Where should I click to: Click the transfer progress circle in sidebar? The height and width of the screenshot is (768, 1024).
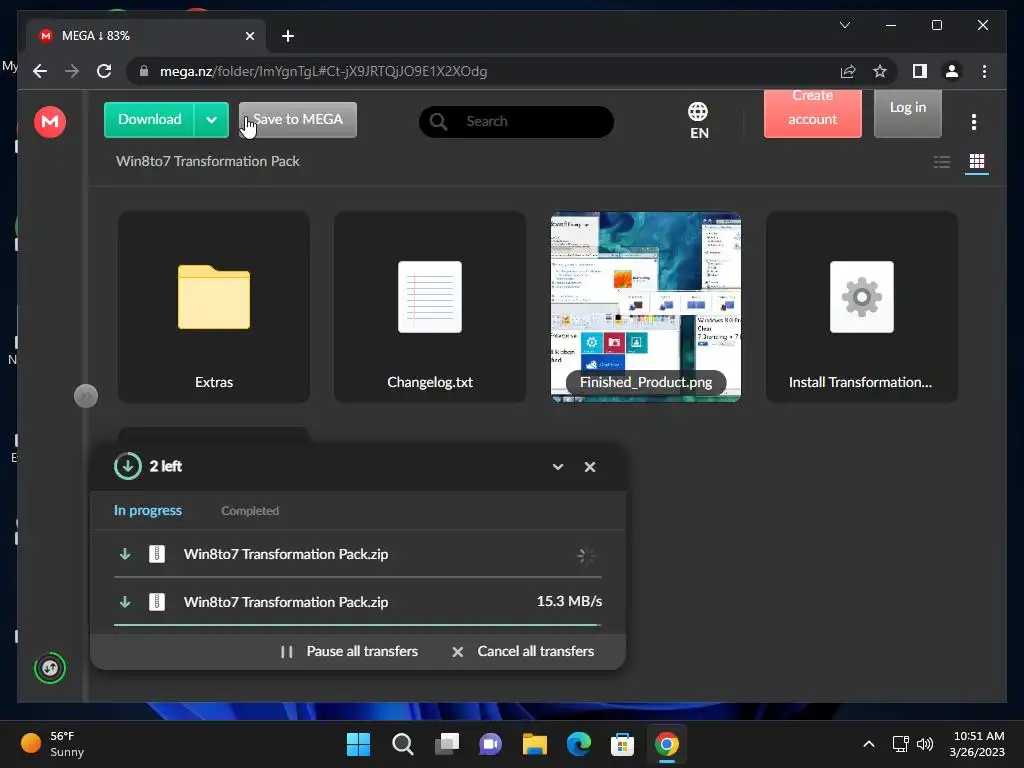click(x=50, y=668)
